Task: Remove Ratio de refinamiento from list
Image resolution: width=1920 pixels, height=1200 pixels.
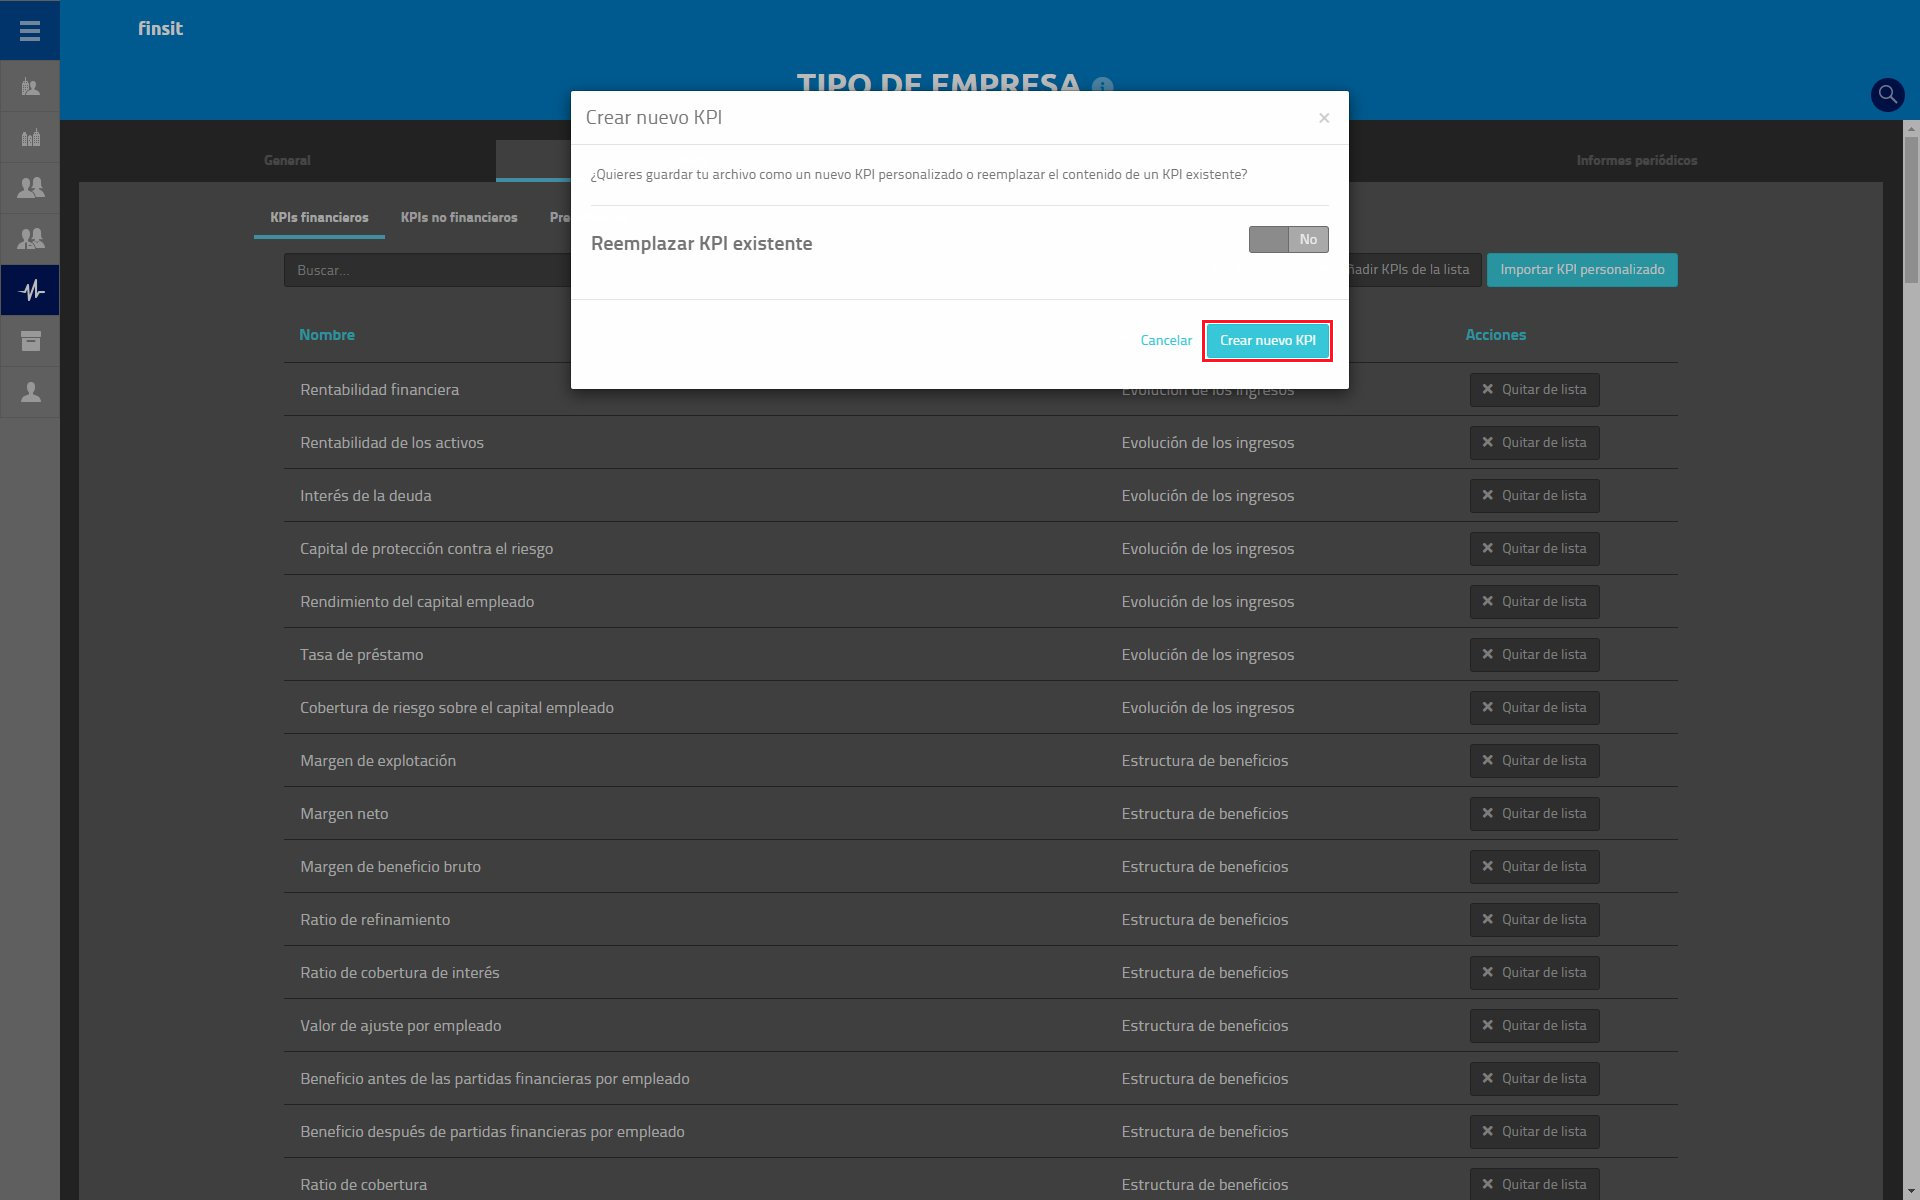Action: [x=1534, y=920]
